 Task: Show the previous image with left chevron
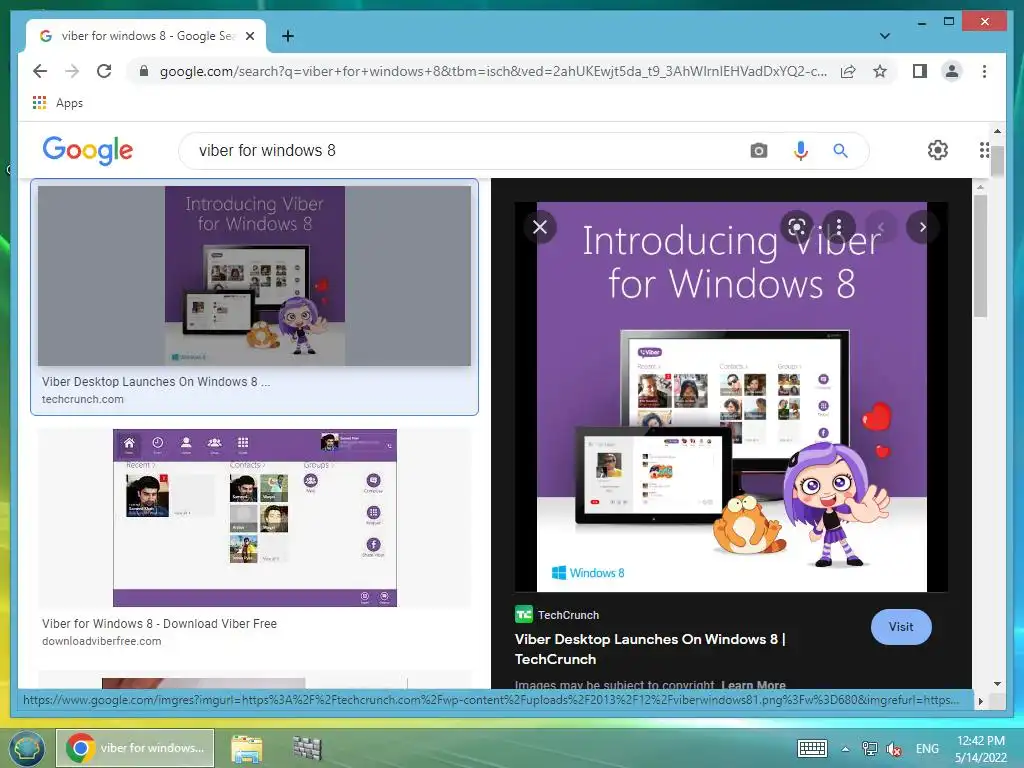pyautogui.click(x=880, y=227)
